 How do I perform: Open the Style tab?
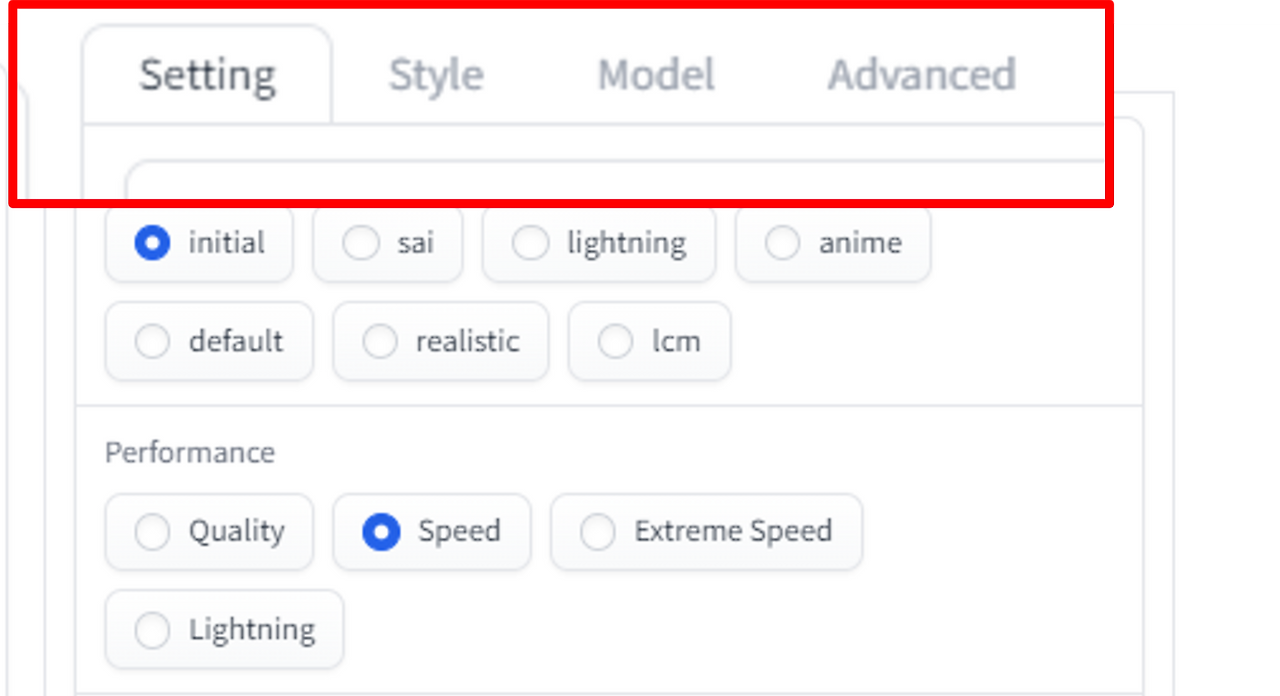[436, 75]
